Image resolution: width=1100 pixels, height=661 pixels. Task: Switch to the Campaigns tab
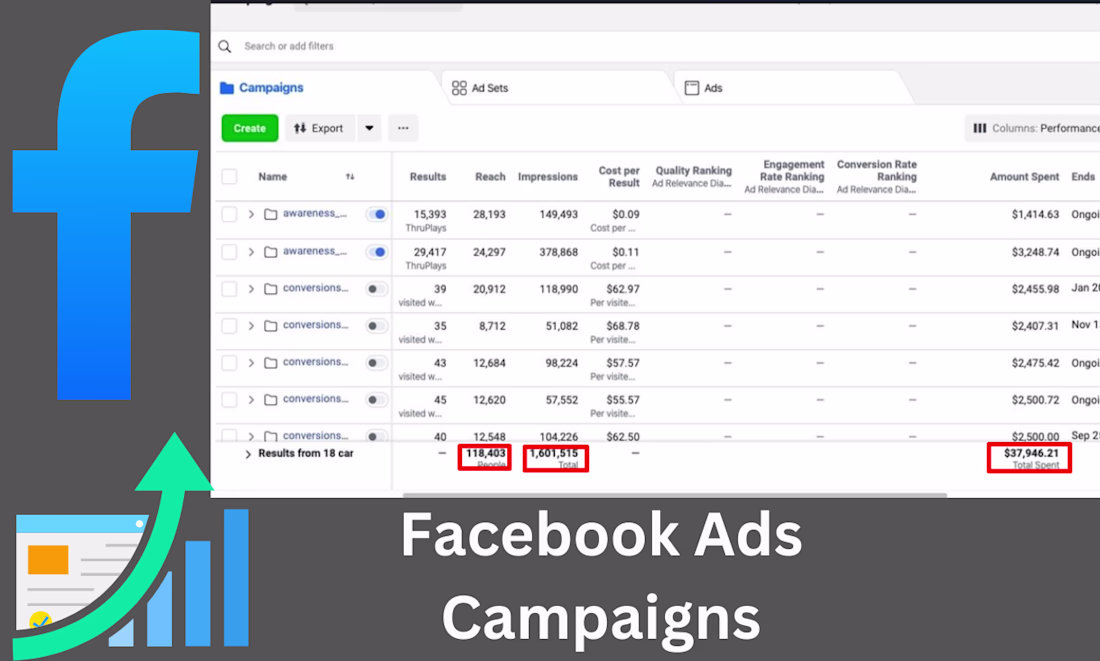pos(271,88)
